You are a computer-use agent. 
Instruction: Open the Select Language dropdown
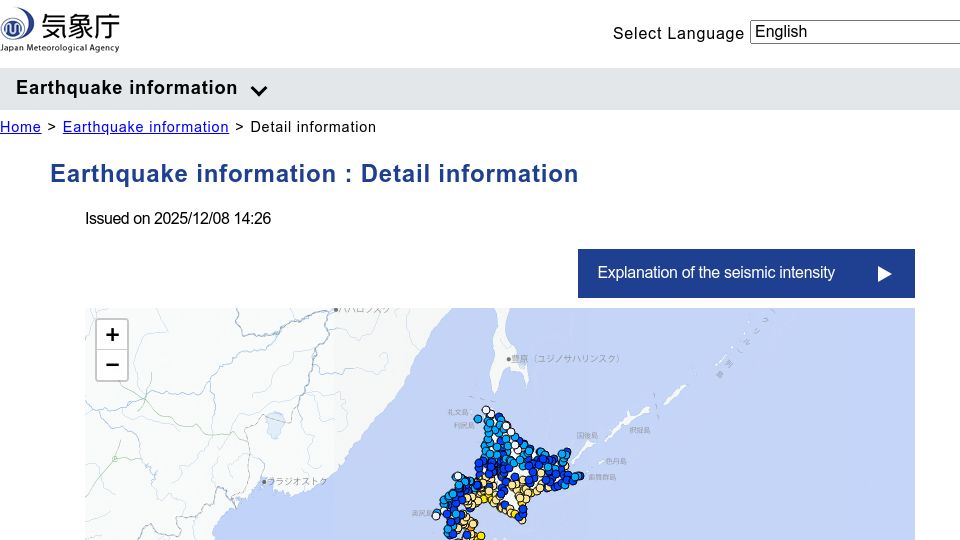click(855, 32)
